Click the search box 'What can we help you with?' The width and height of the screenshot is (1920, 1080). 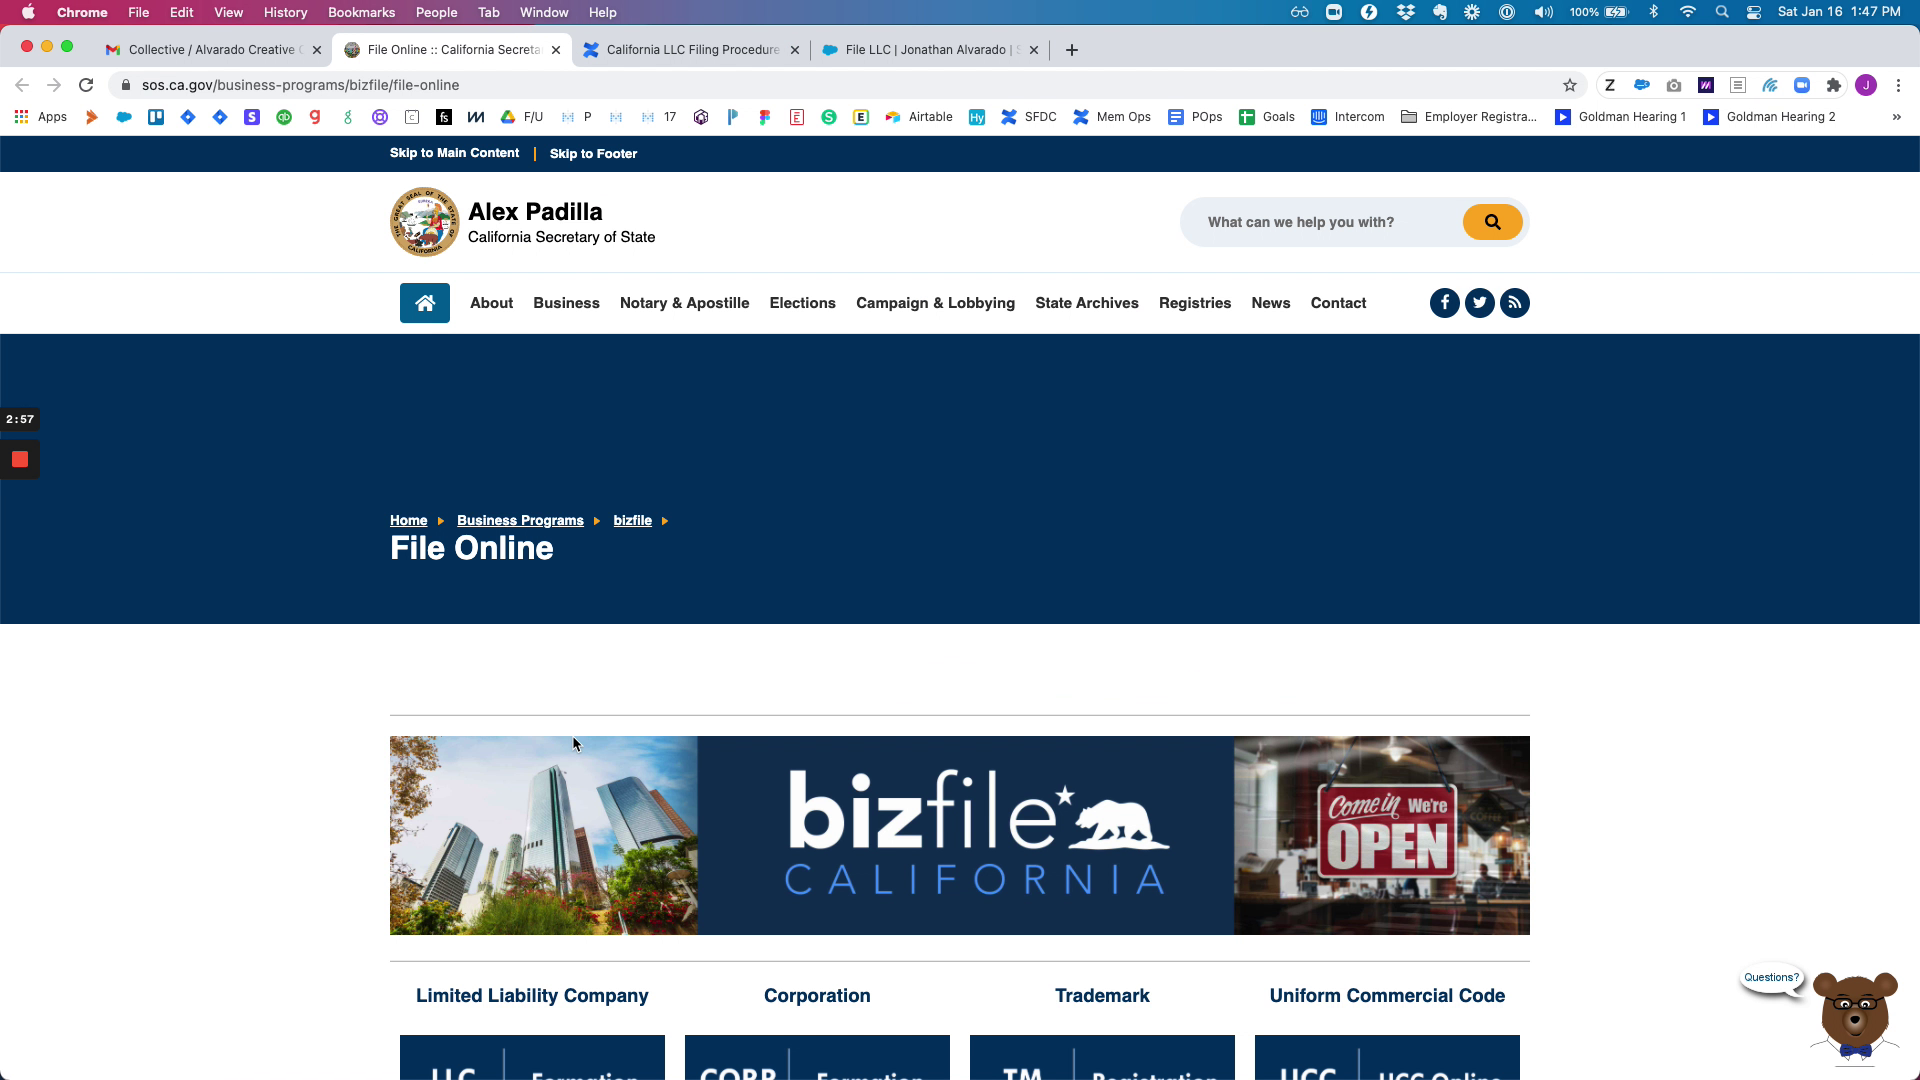coord(1320,222)
